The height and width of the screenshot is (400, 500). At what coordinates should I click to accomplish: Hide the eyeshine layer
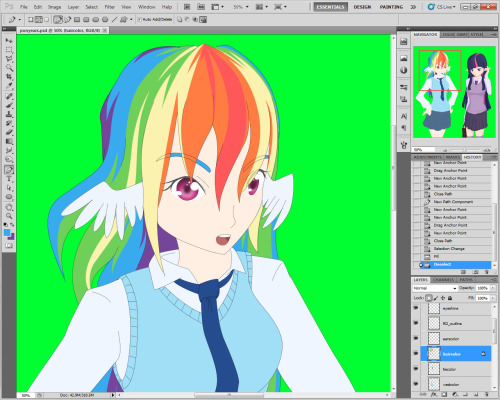(x=416, y=308)
